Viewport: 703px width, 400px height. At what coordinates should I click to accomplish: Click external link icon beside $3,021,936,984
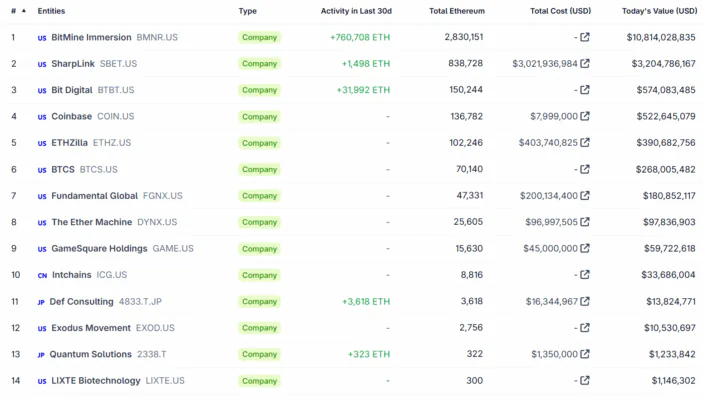click(x=585, y=64)
